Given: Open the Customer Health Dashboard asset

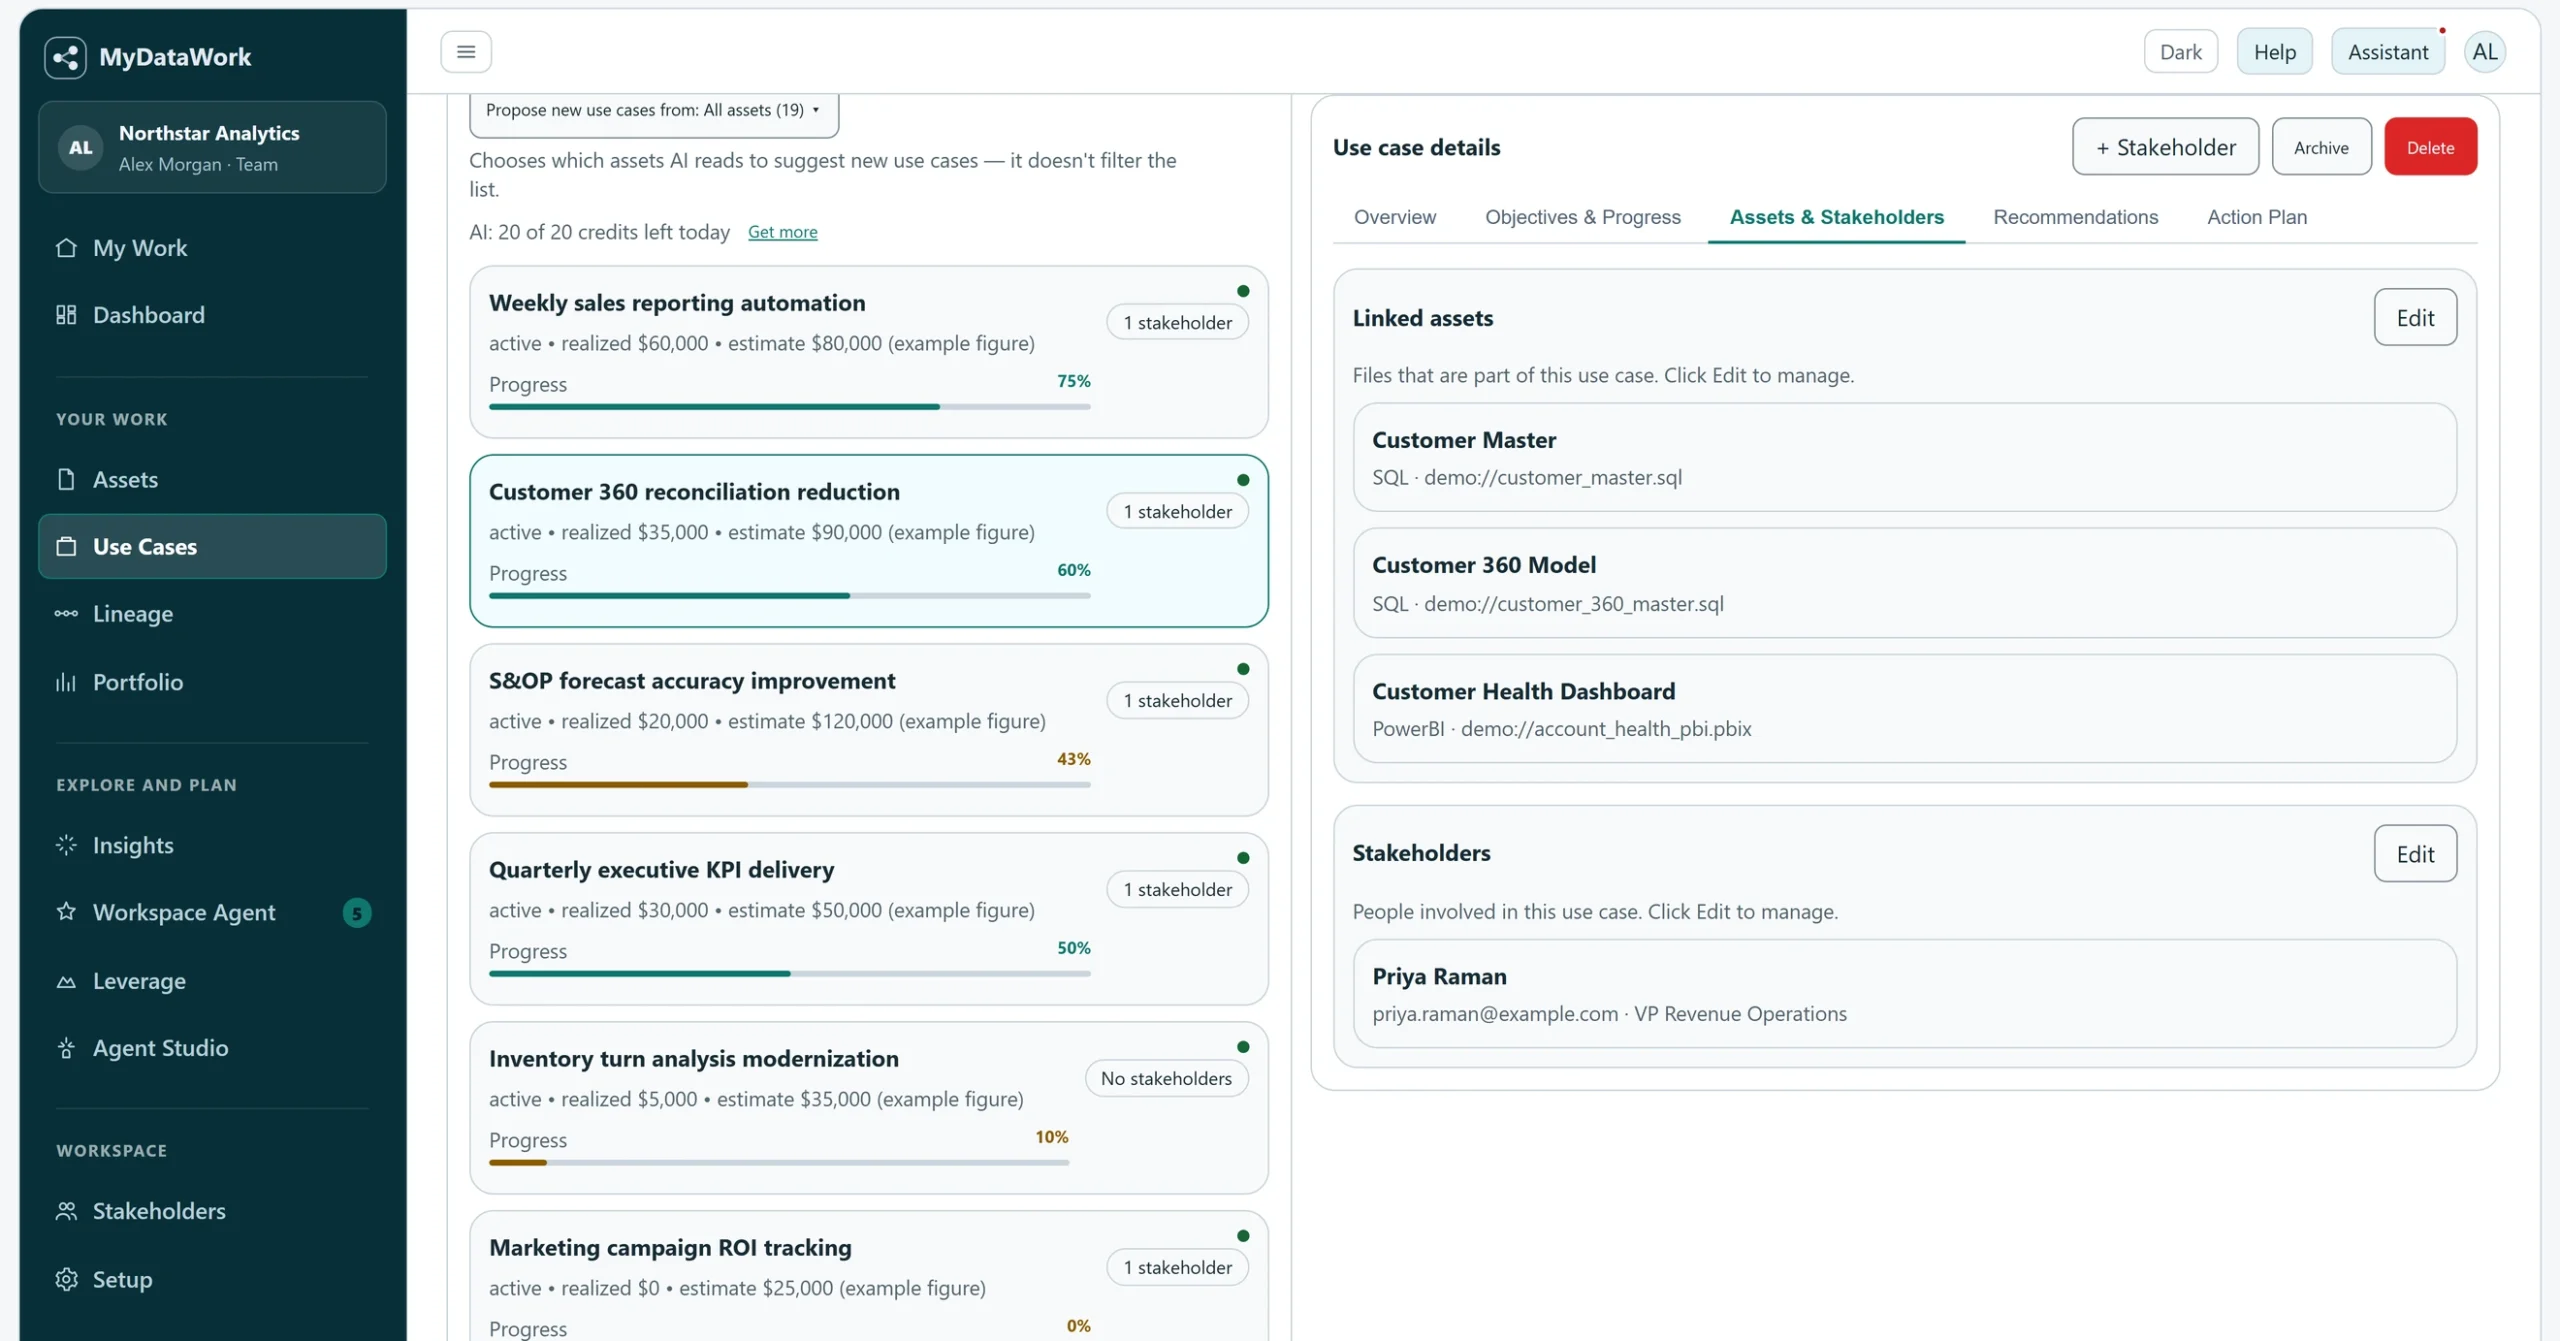Looking at the screenshot, I should (1904, 708).
